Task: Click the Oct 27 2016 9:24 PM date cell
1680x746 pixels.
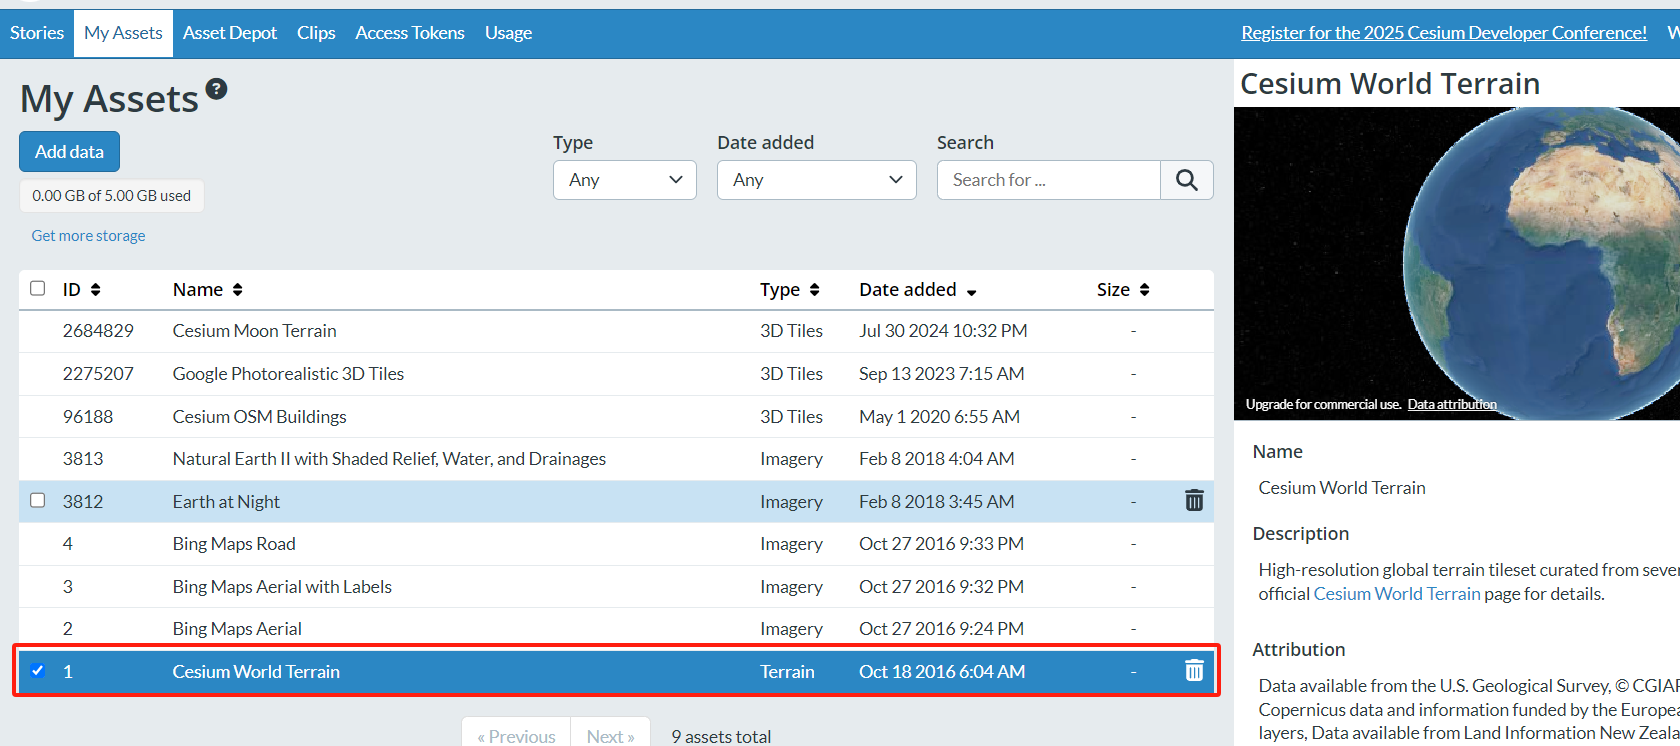Action: pos(941,629)
